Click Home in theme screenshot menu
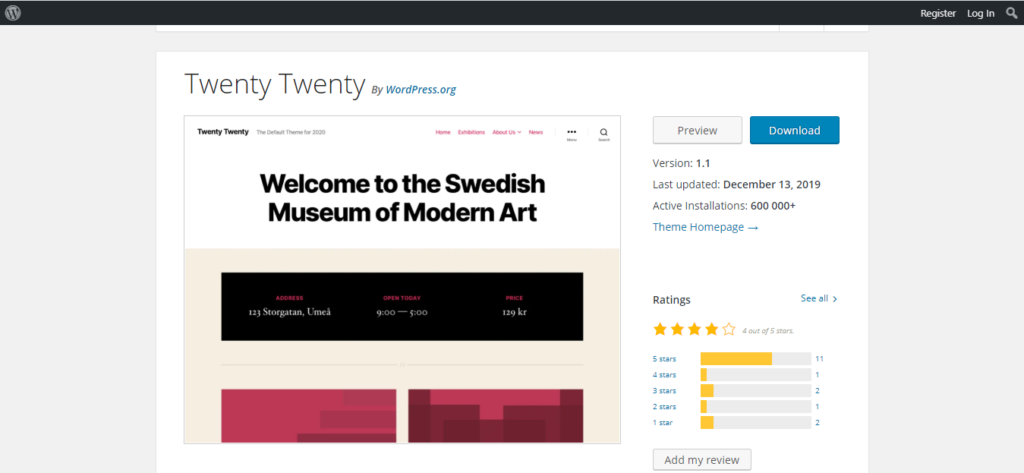Image resolution: width=1024 pixels, height=473 pixels. (x=443, y=132)
